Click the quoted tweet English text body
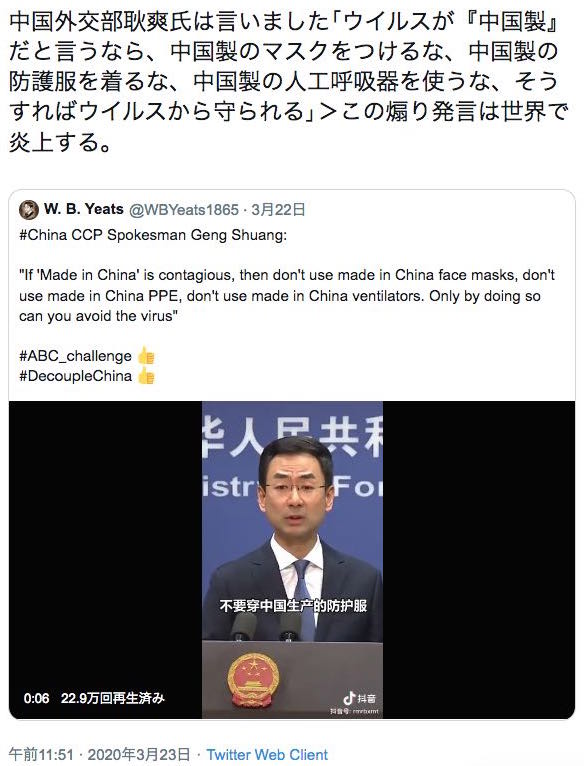This screenshot has height=766, width=584. coord(287,295)
